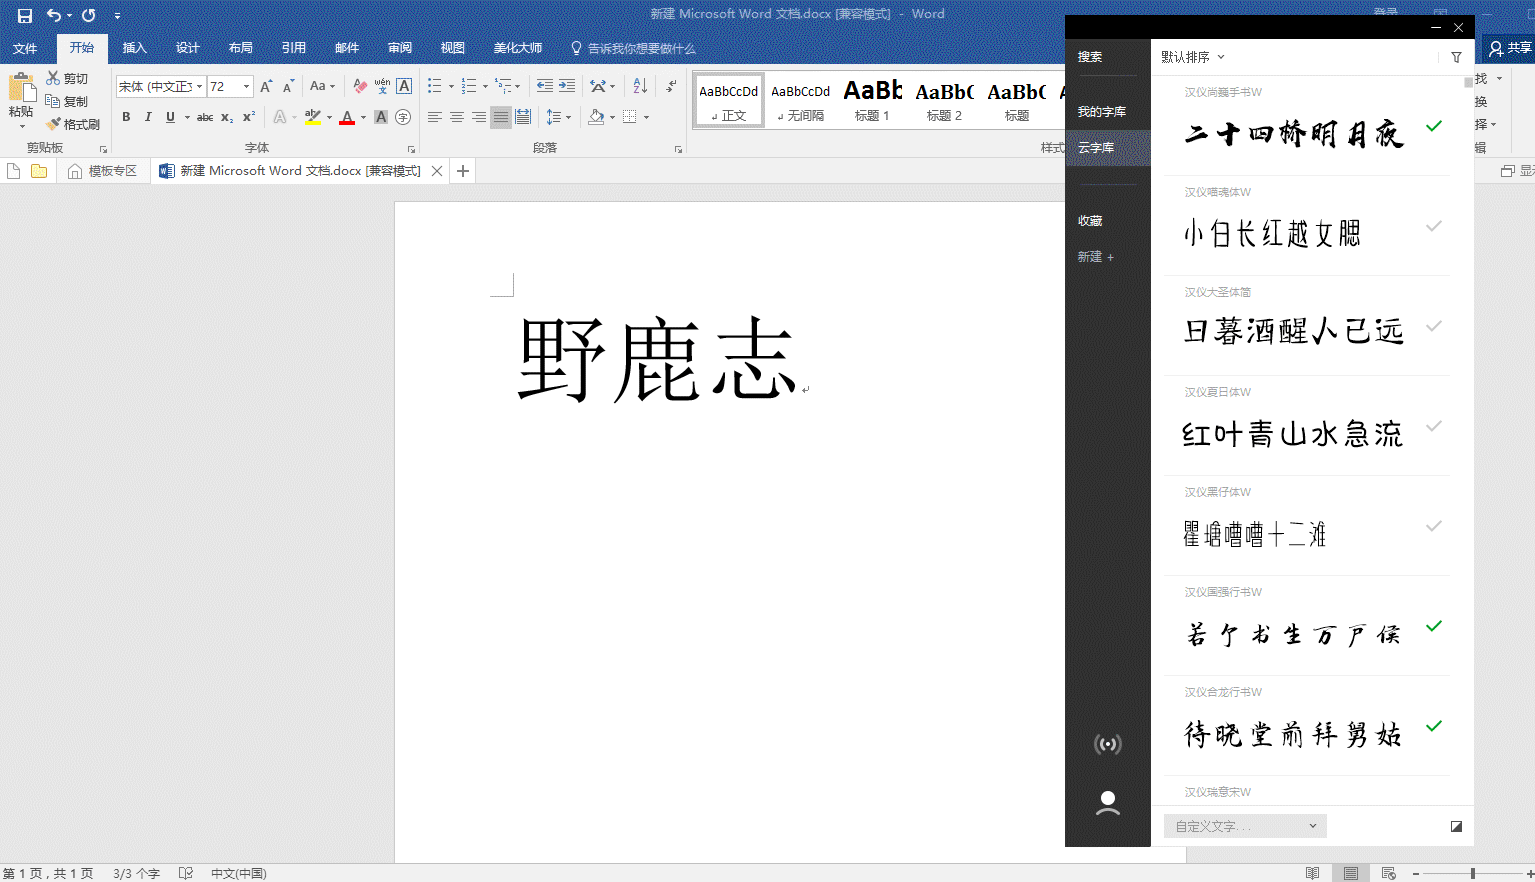This screenshot has width=1535, height=882.
Task: Click 搜索 in font panel sidebar
Action: (1090, 57)
